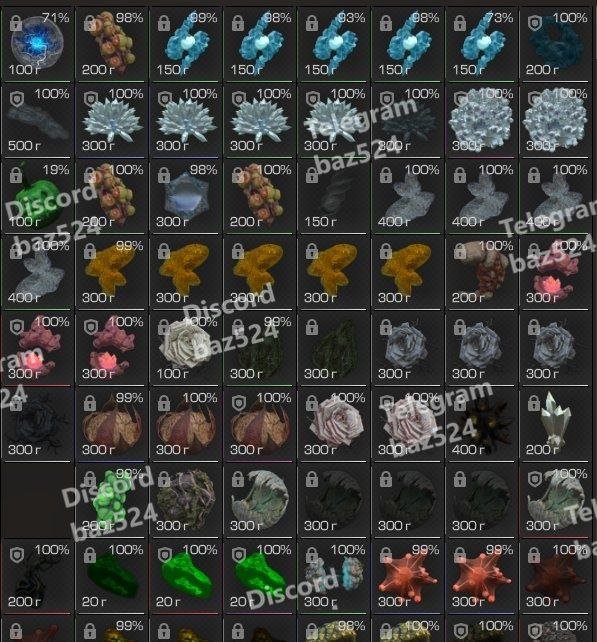Pick the blue spiral crystal showing 93%
The width and height of the screenshot is (597, 642).
pos(334,43)
